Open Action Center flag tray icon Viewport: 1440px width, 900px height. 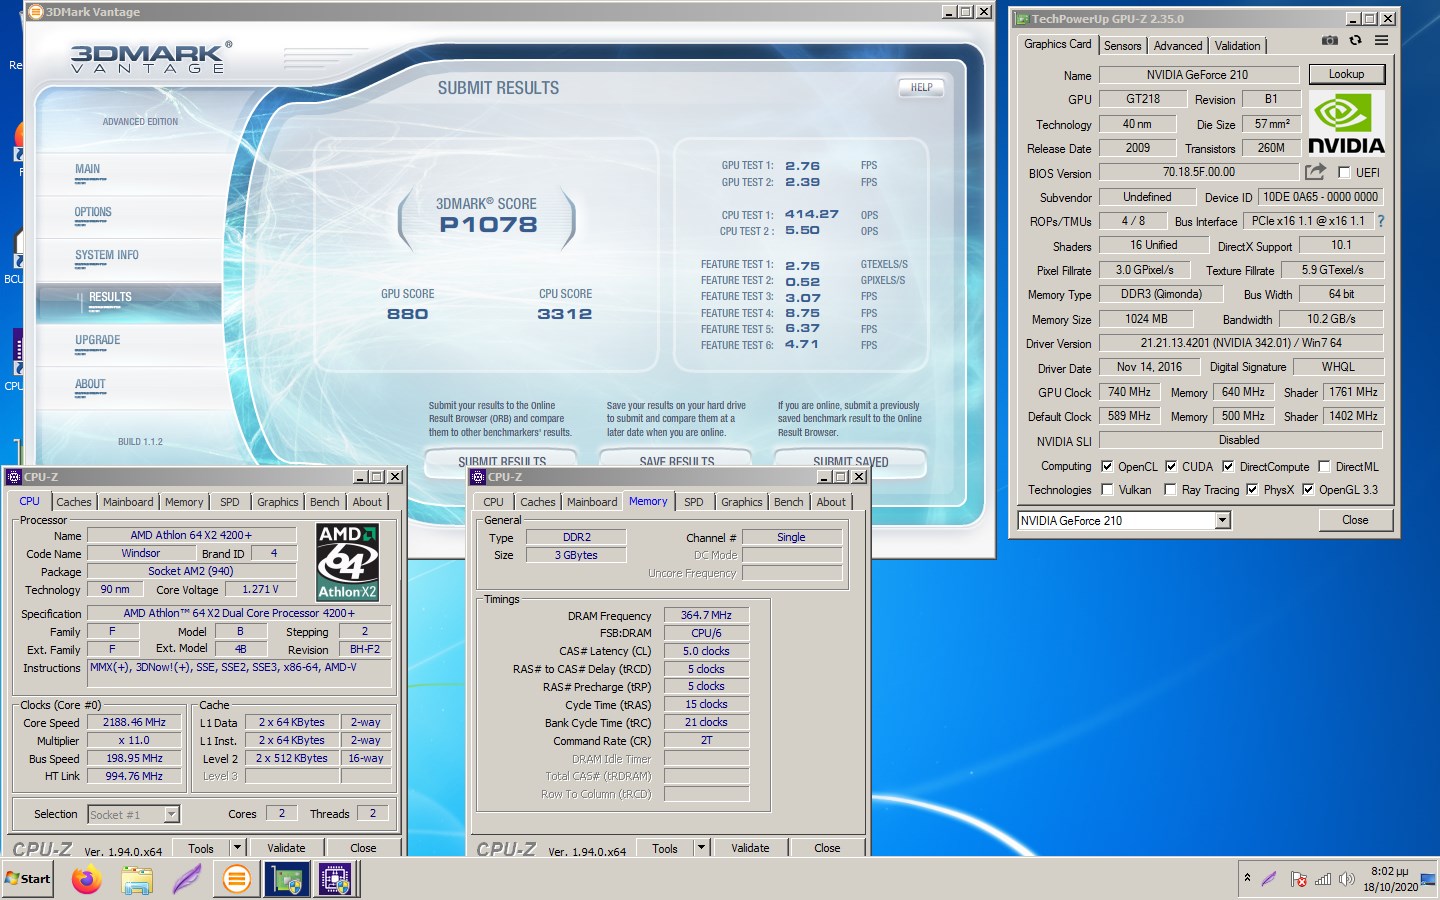pyautogui.click(x=1298, y=879)
